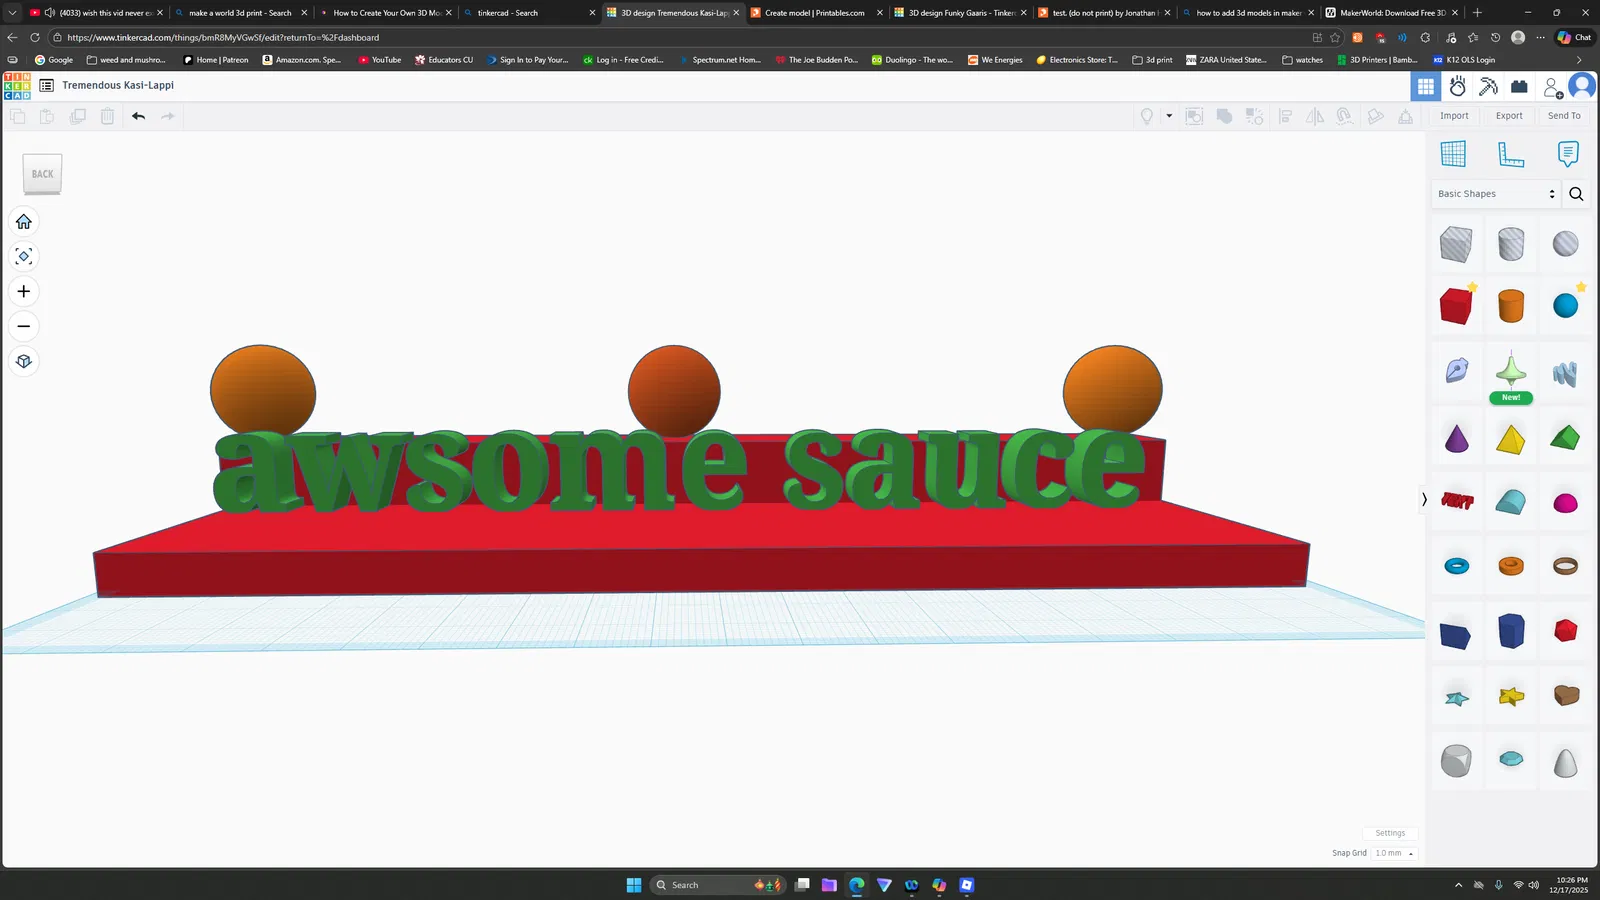
Task: Search shapes with the magnifier icon
Action: (1576, 194)
